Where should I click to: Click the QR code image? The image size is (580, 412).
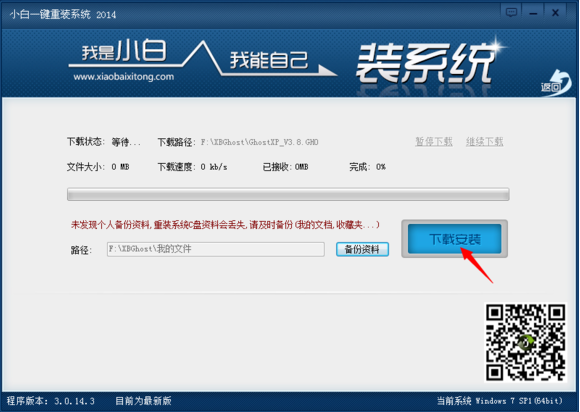click(x=525, y=342)
